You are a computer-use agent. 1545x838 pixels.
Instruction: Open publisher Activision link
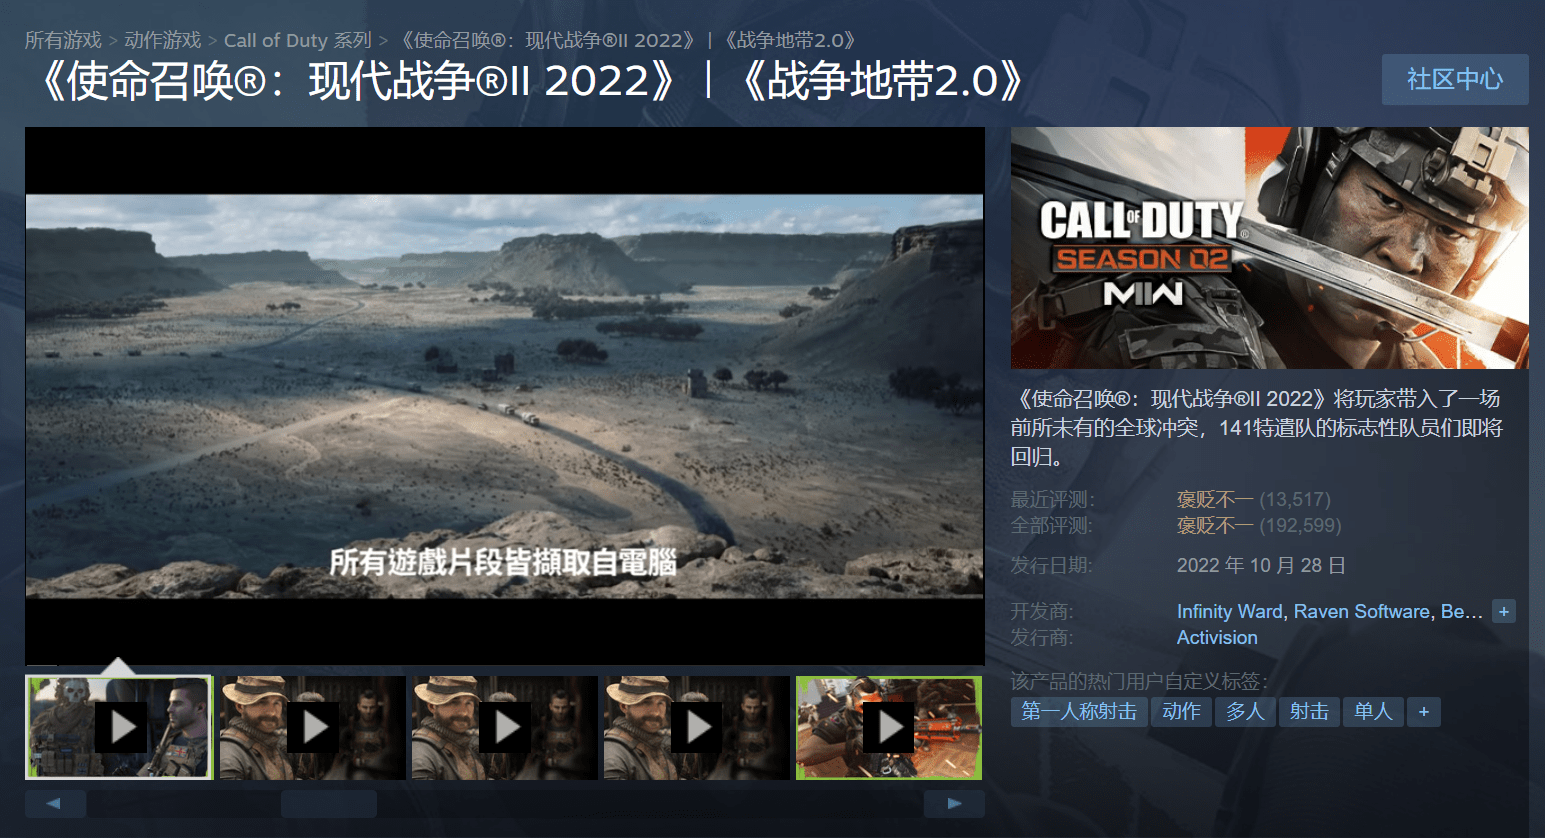[x=1217, y=637]
